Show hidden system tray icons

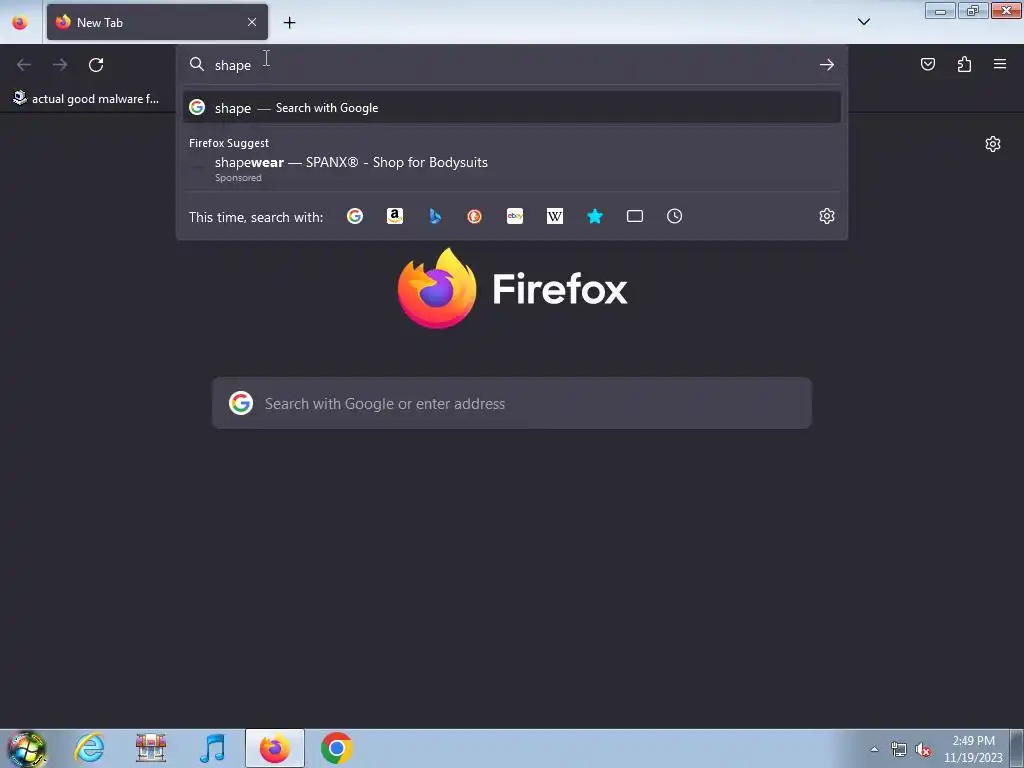coord(874,749)
